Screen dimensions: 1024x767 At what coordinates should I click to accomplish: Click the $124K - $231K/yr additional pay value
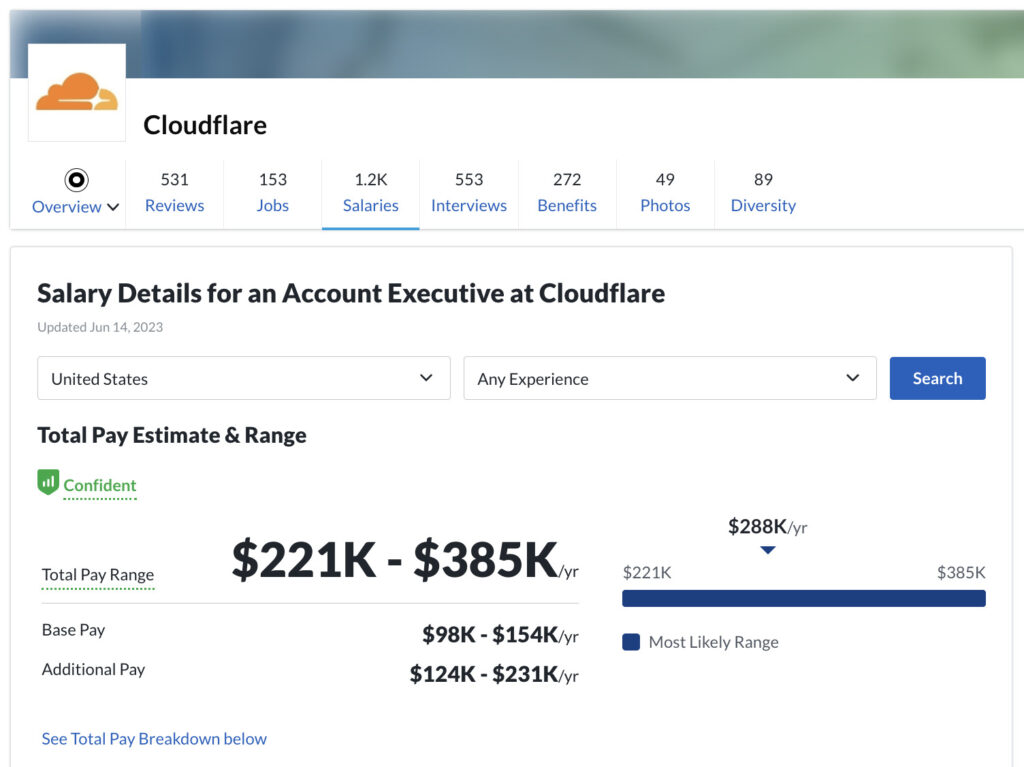click(494, 674)
